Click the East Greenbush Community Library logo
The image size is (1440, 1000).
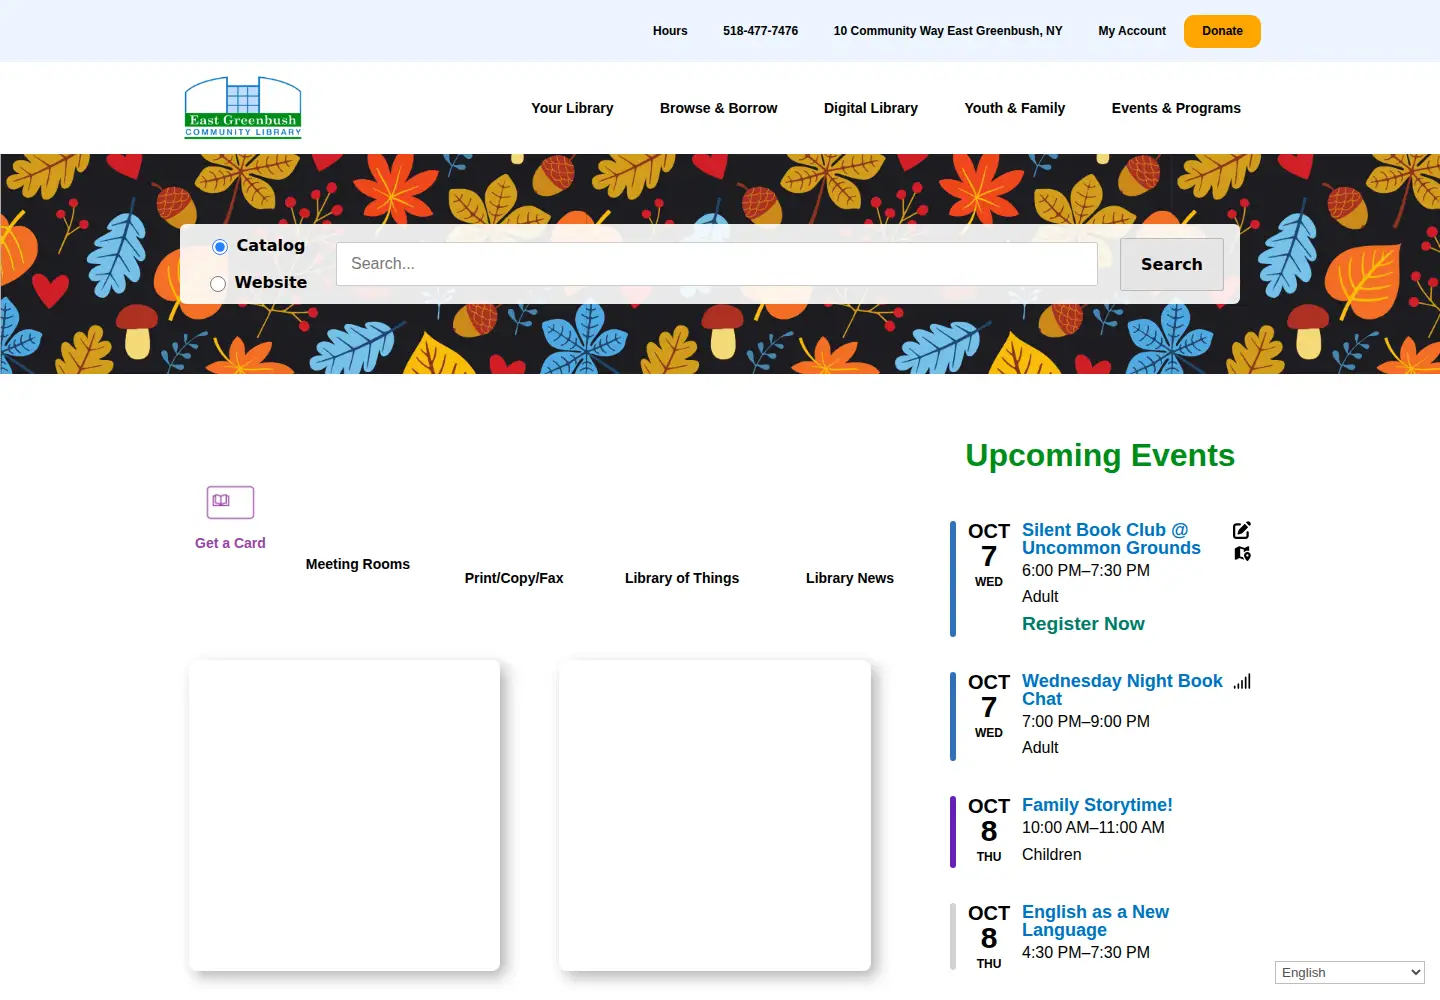tap(243, 107)
